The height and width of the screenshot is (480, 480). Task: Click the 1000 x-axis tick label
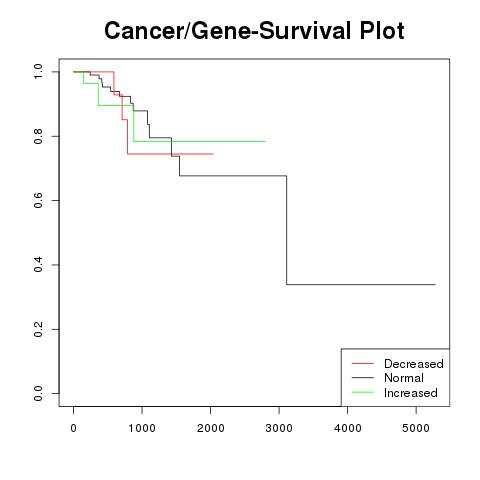142,428
